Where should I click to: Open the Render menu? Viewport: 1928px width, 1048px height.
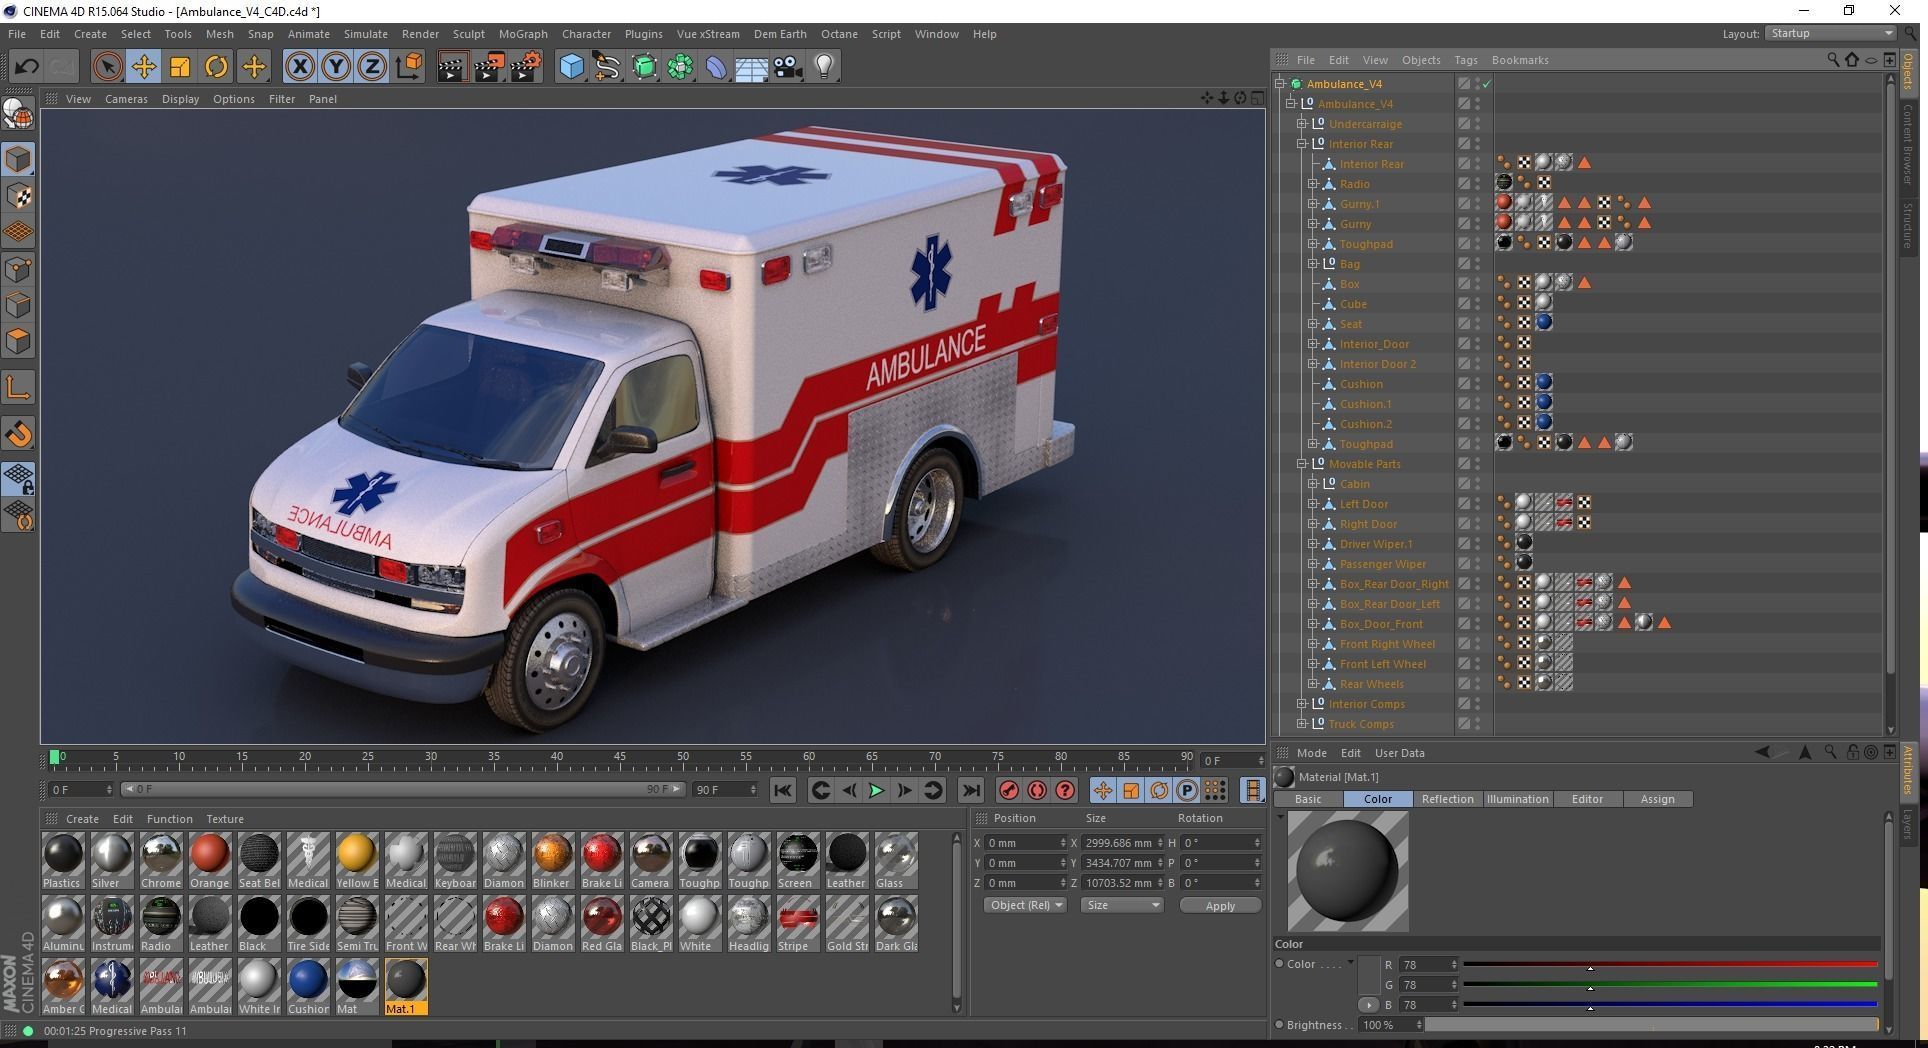coord(420,34)
